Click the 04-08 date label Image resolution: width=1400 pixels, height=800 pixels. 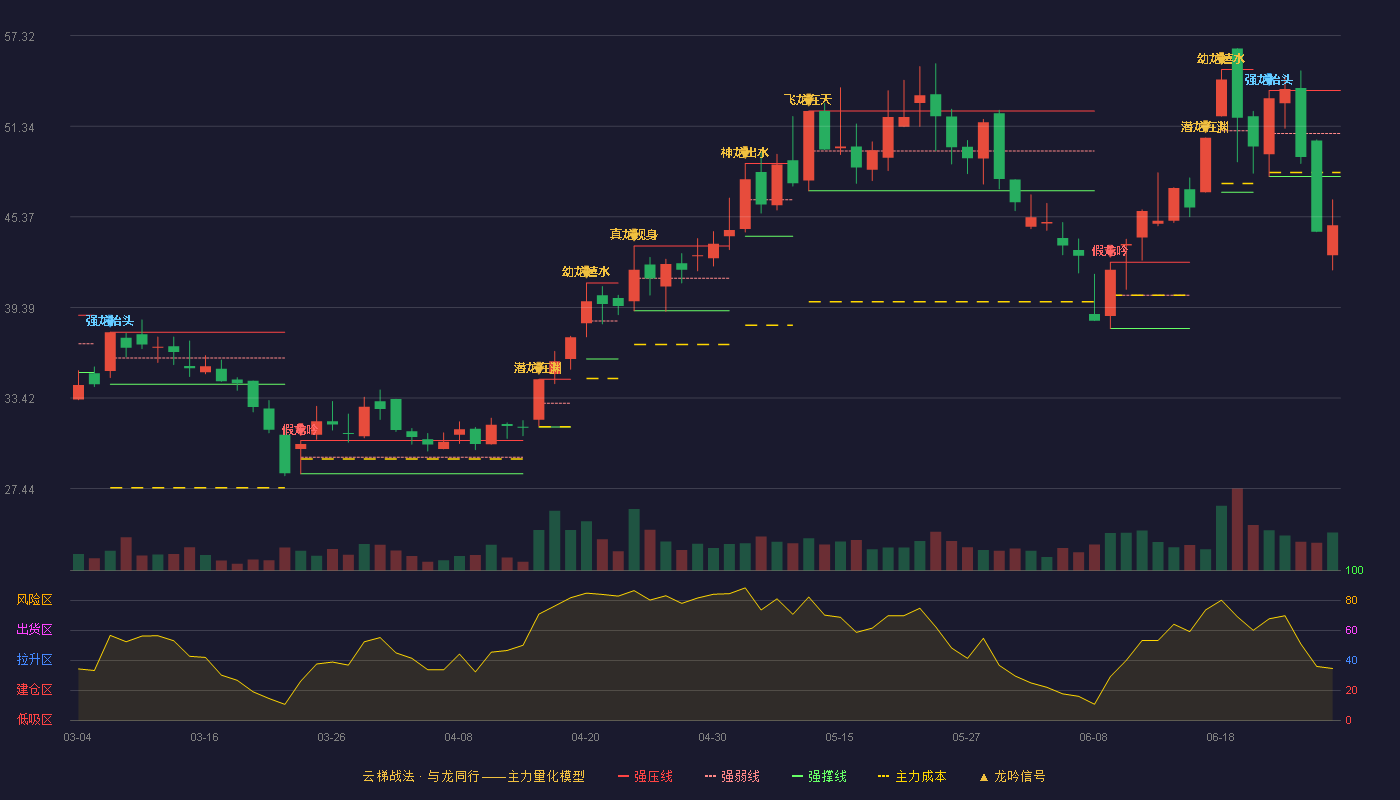[459, 737]
